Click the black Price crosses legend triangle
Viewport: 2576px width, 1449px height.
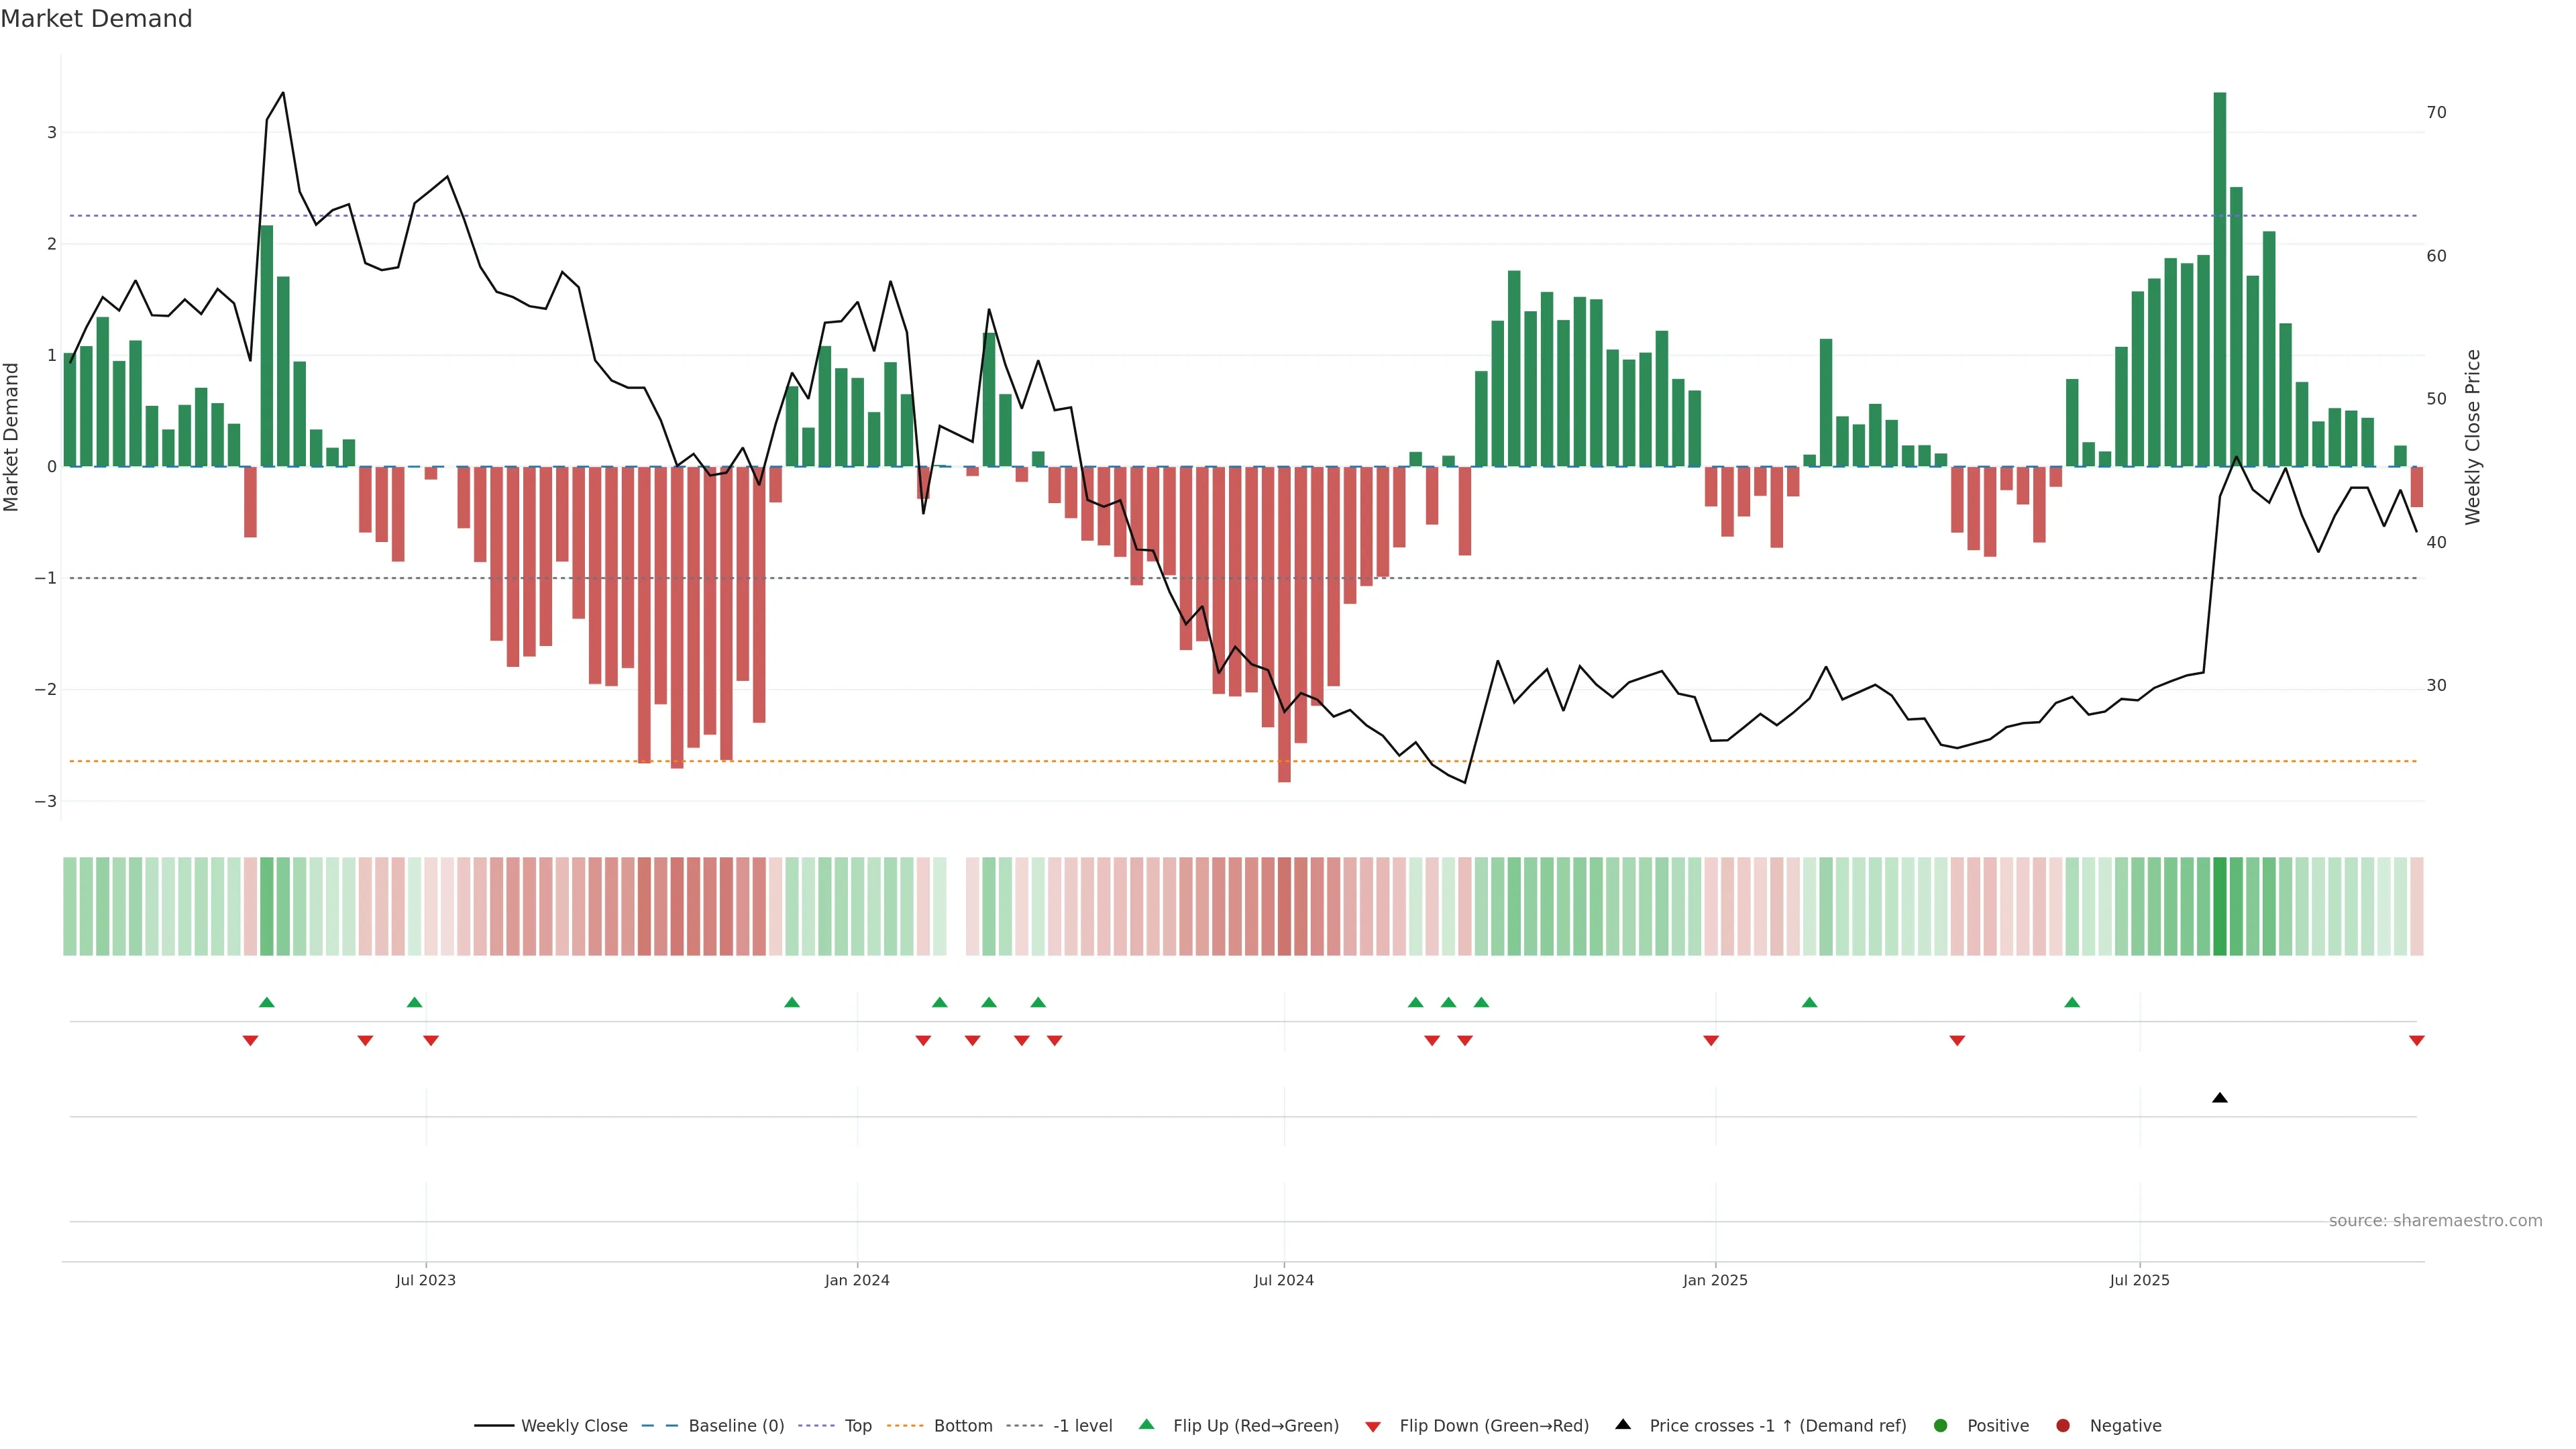(x=1622, y=1424)
